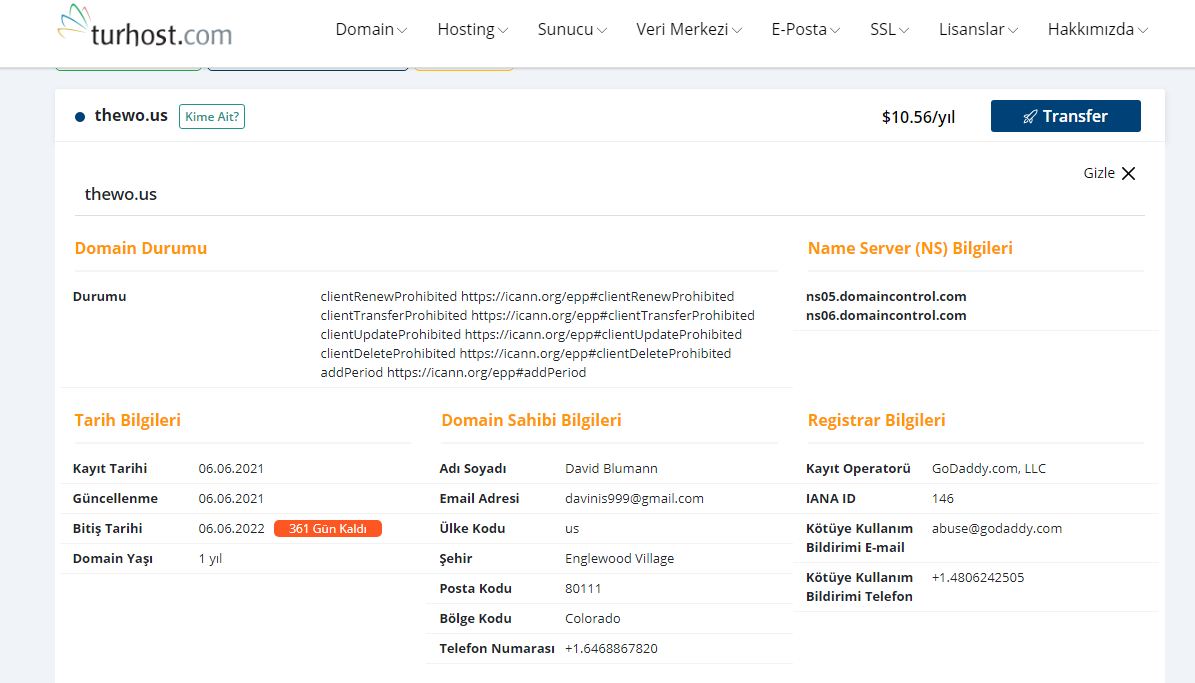Select the phone number +1.6468867820
This screenshot has height=683, width=1195.
point(611,649)
